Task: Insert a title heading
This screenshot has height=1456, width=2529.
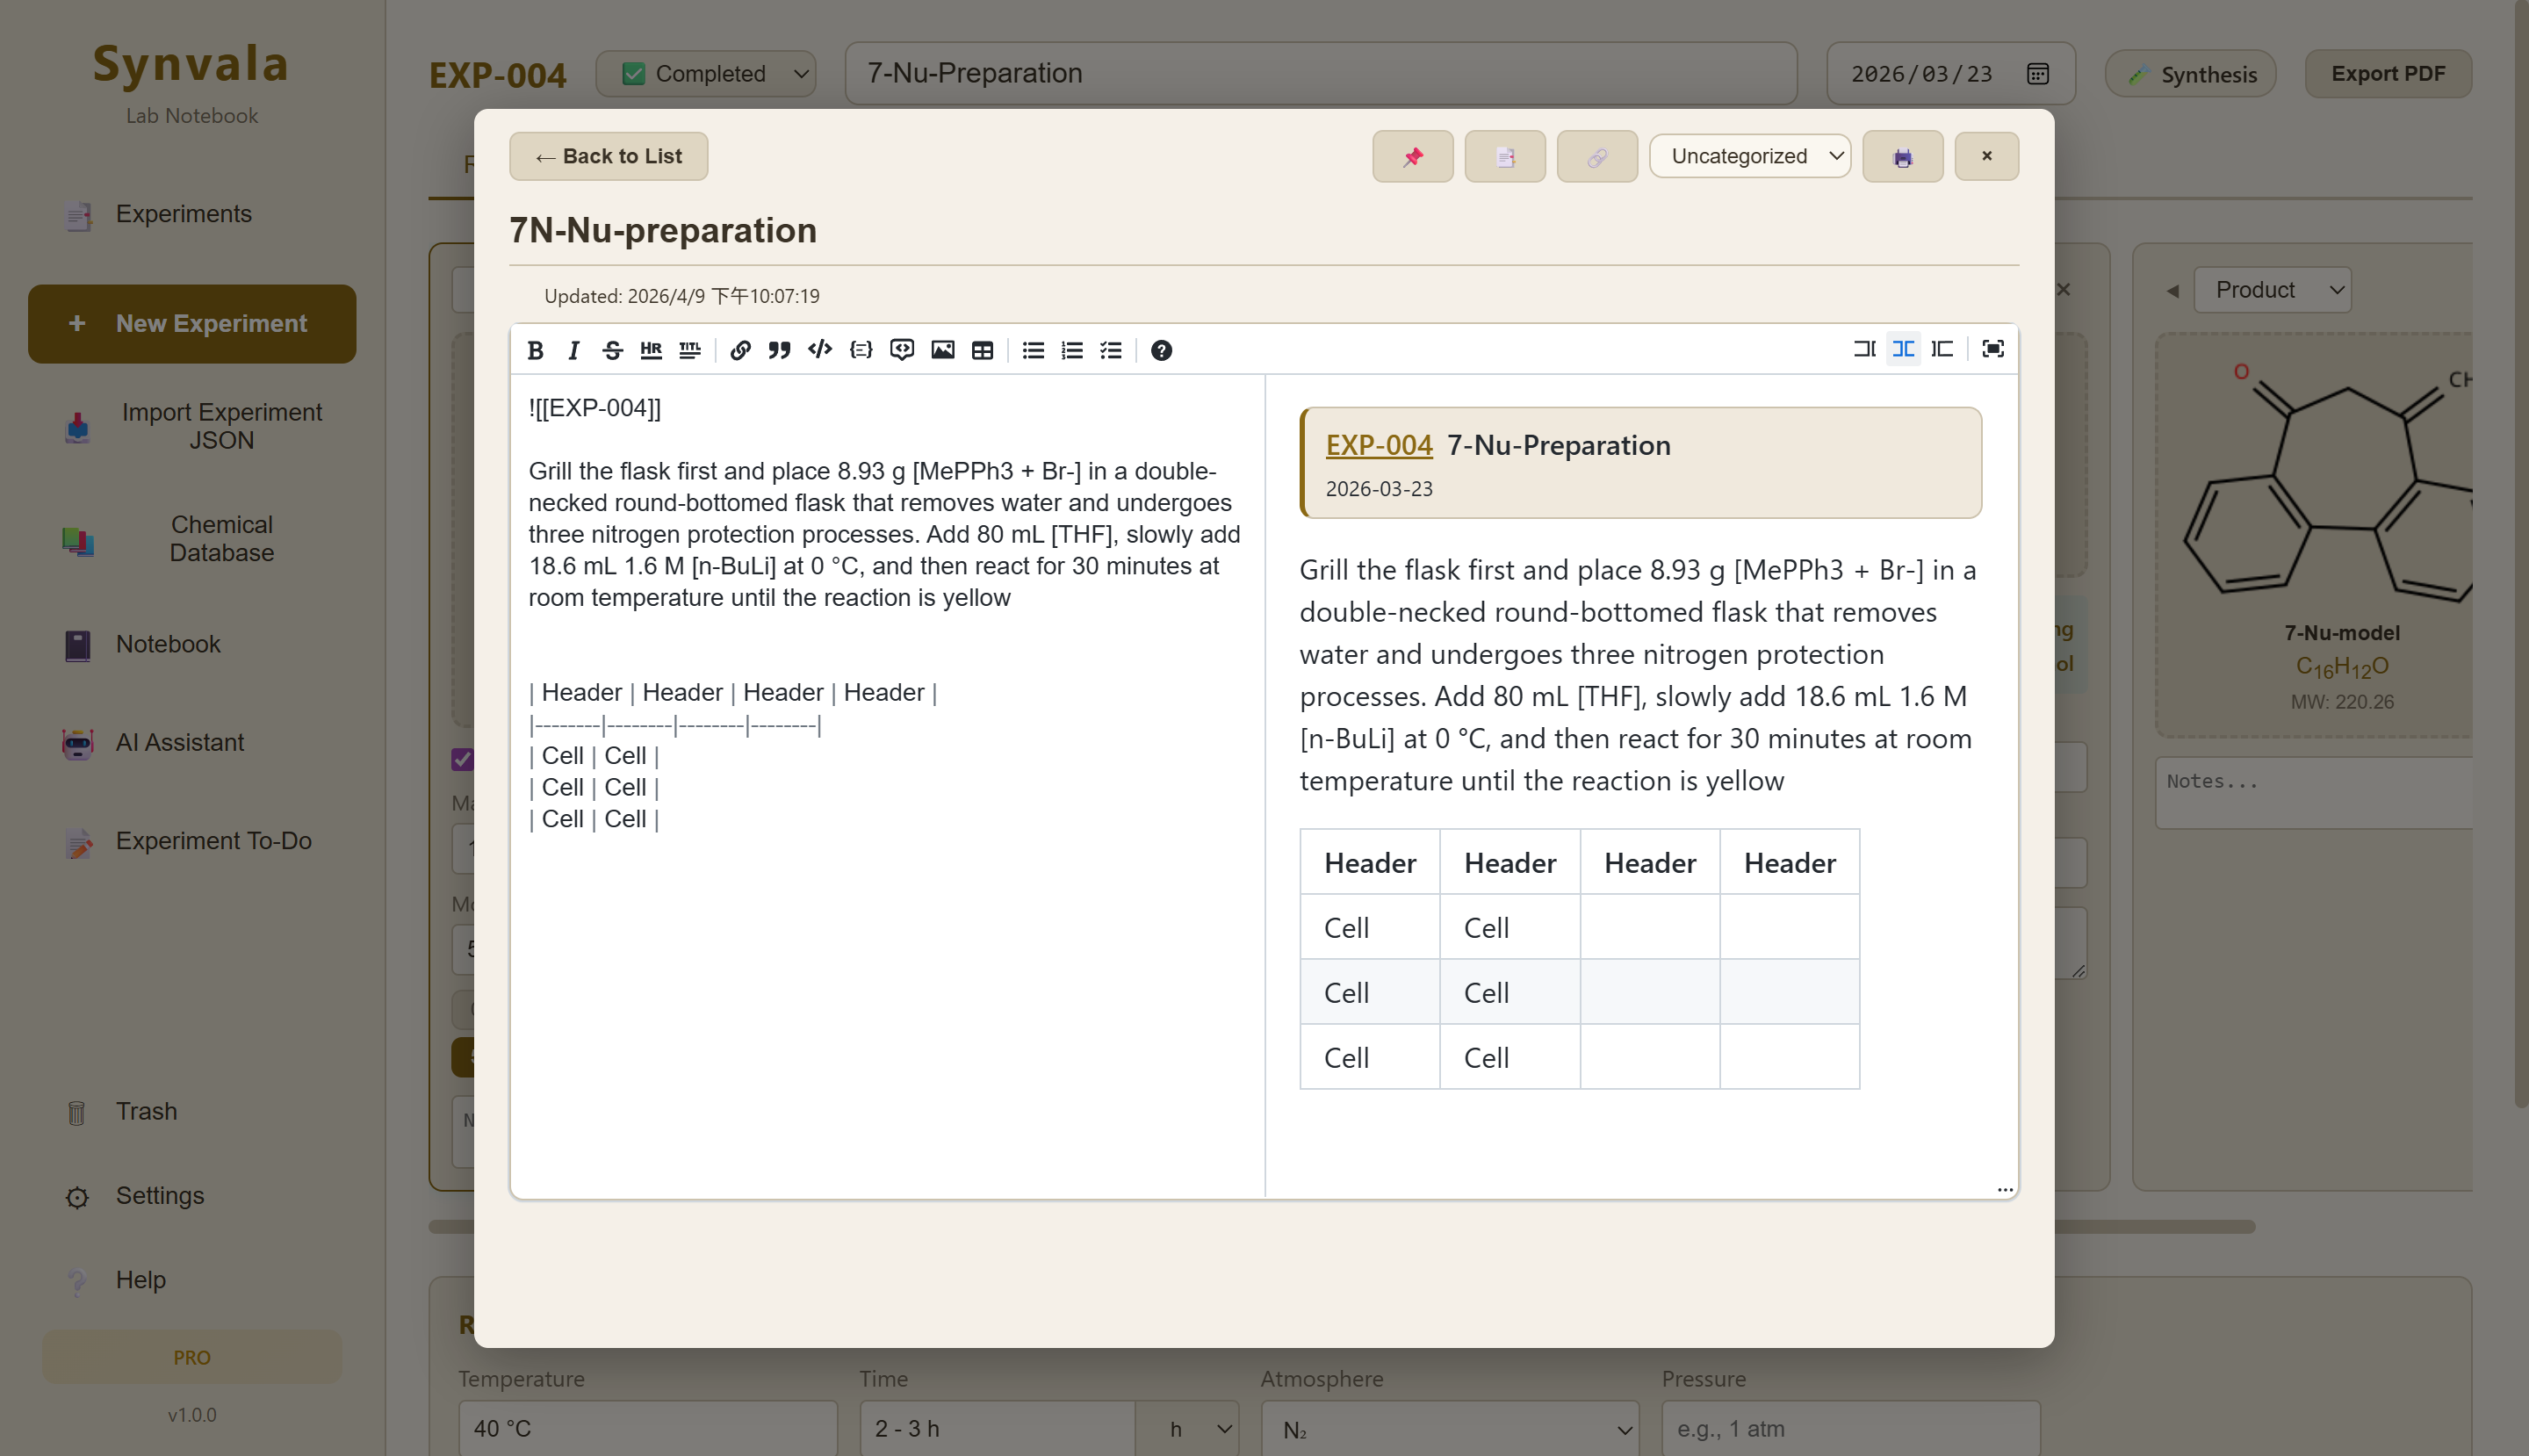Action: pos(690,350)
